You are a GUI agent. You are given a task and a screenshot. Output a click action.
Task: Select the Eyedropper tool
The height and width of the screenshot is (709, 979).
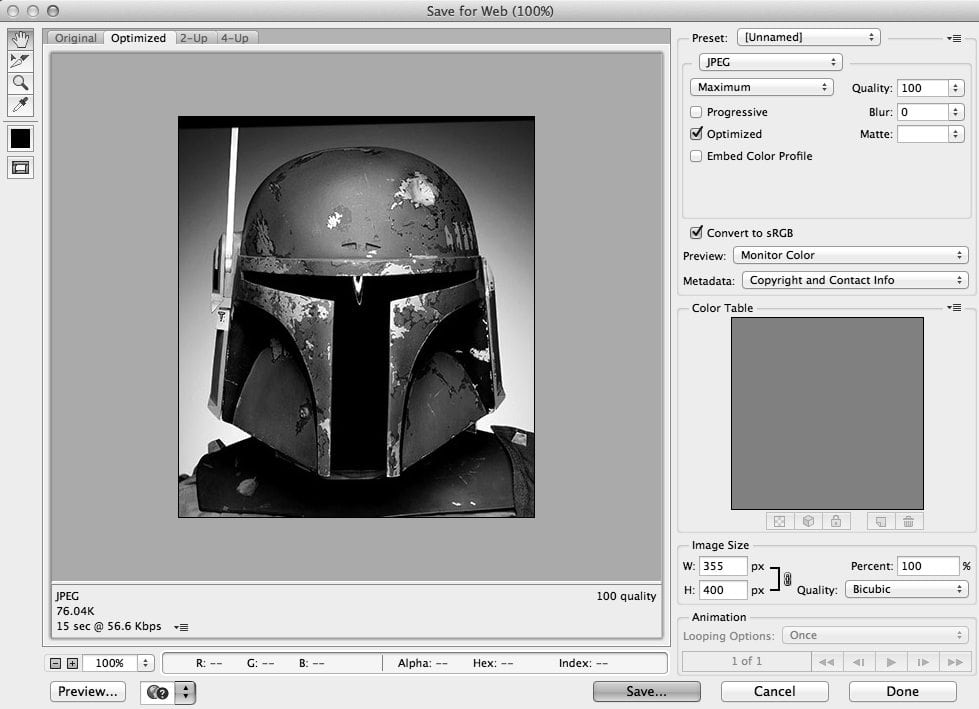[x=21, y=105]
